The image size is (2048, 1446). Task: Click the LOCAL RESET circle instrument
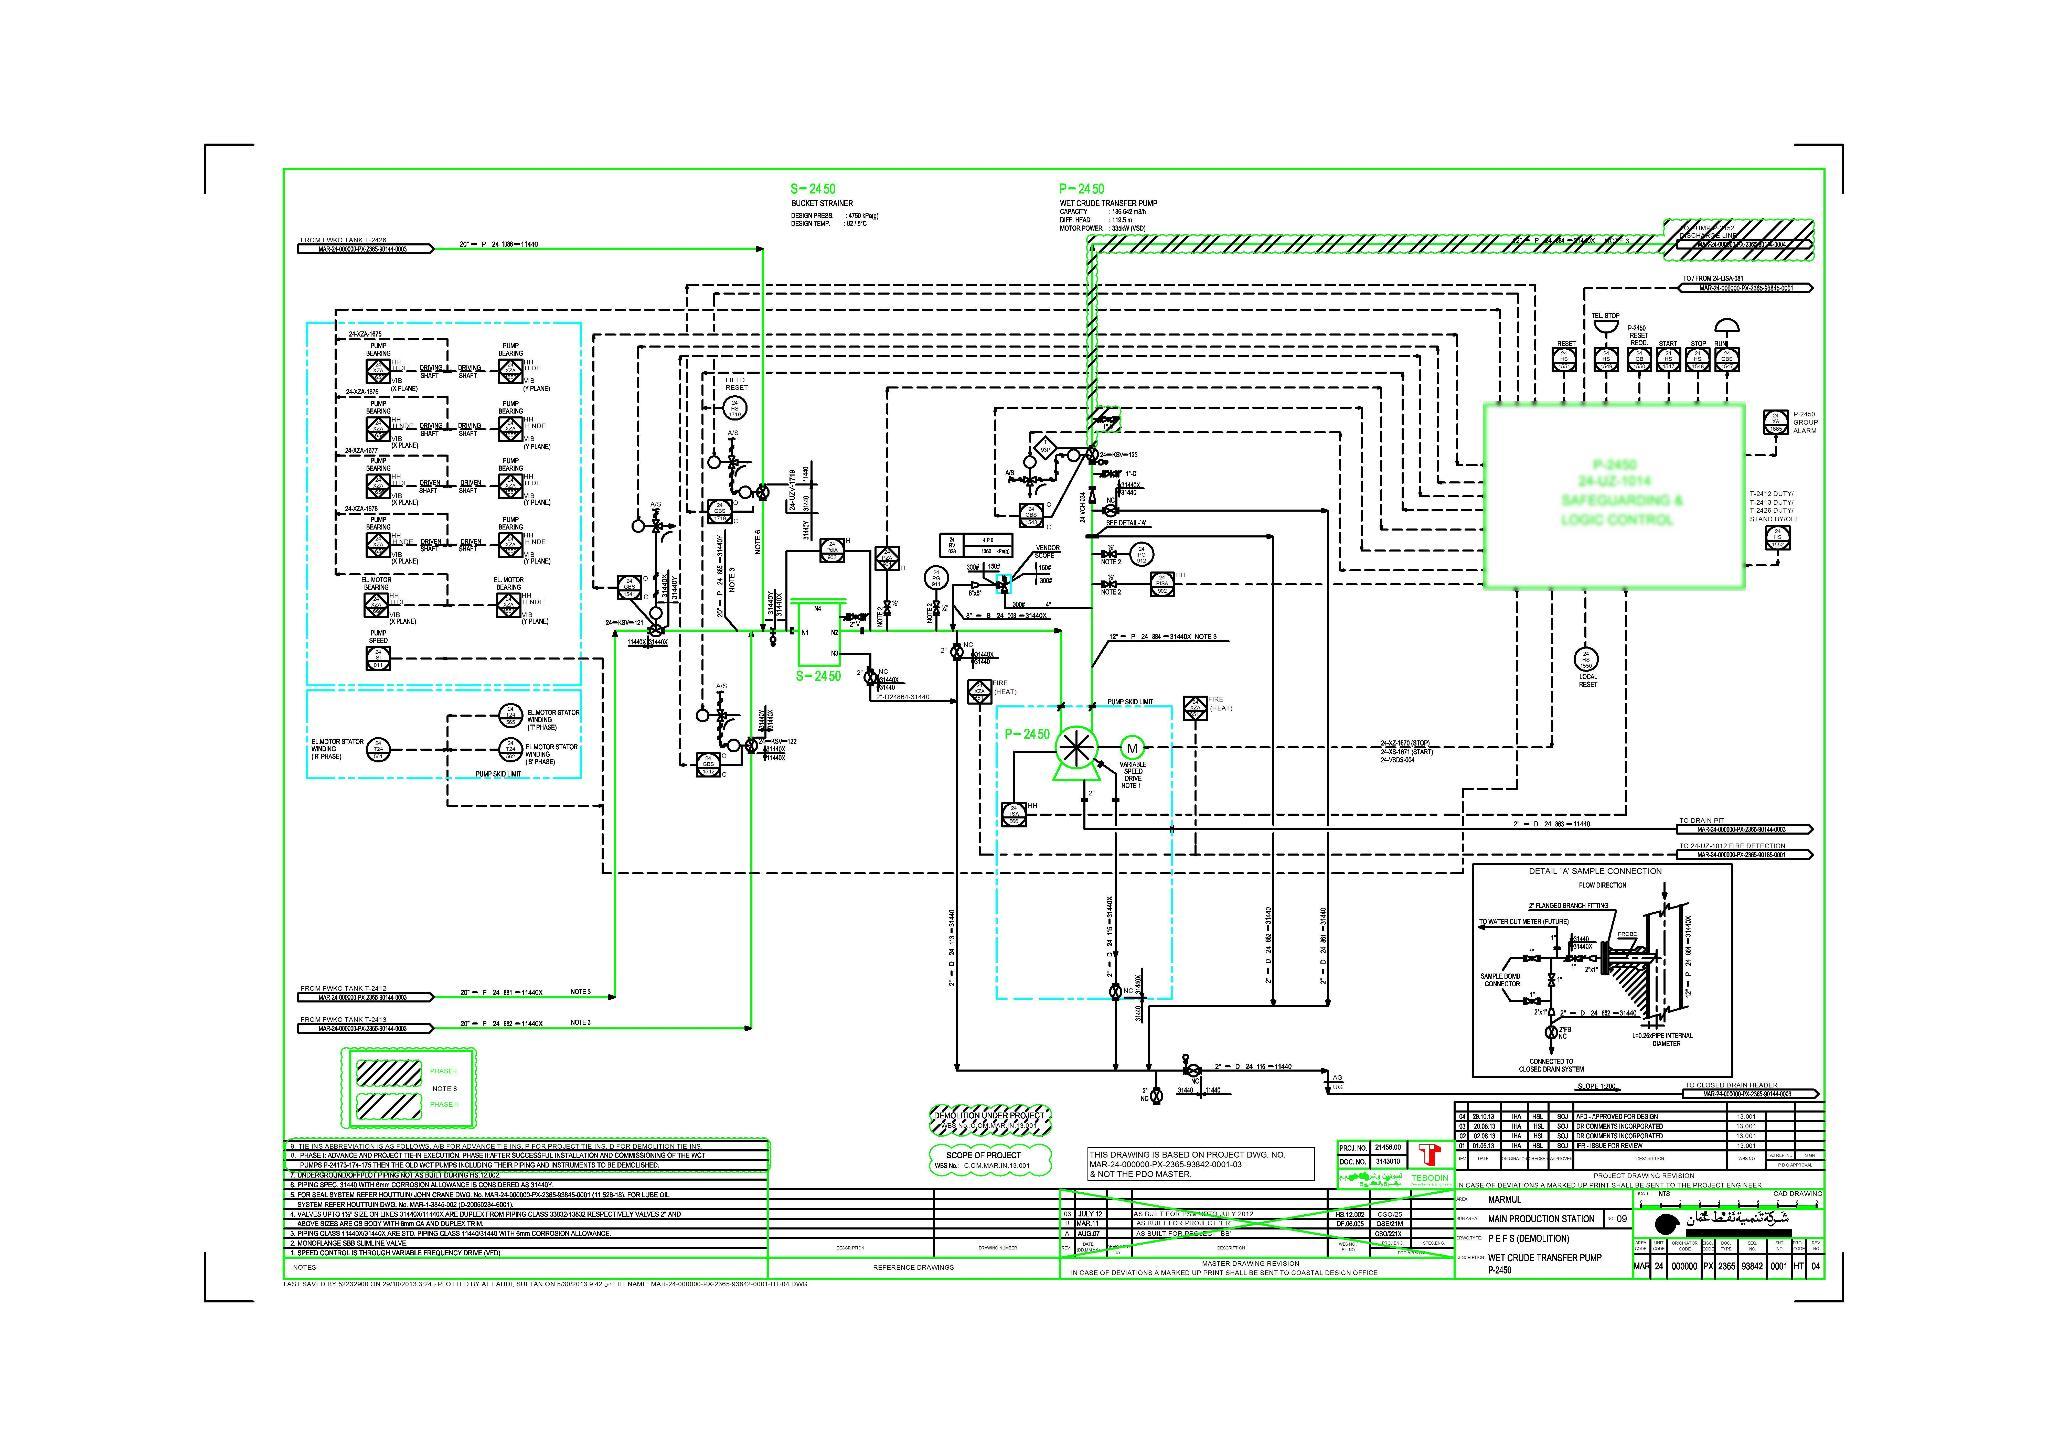[x=1586, y=659]
